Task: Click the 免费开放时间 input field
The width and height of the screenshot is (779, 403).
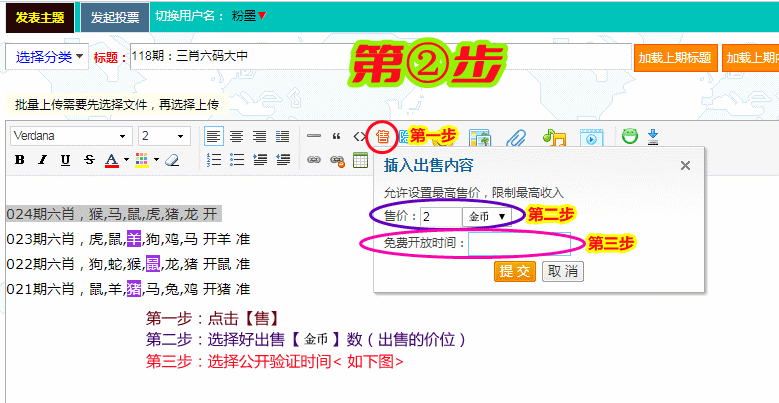Action: (519, 243)
